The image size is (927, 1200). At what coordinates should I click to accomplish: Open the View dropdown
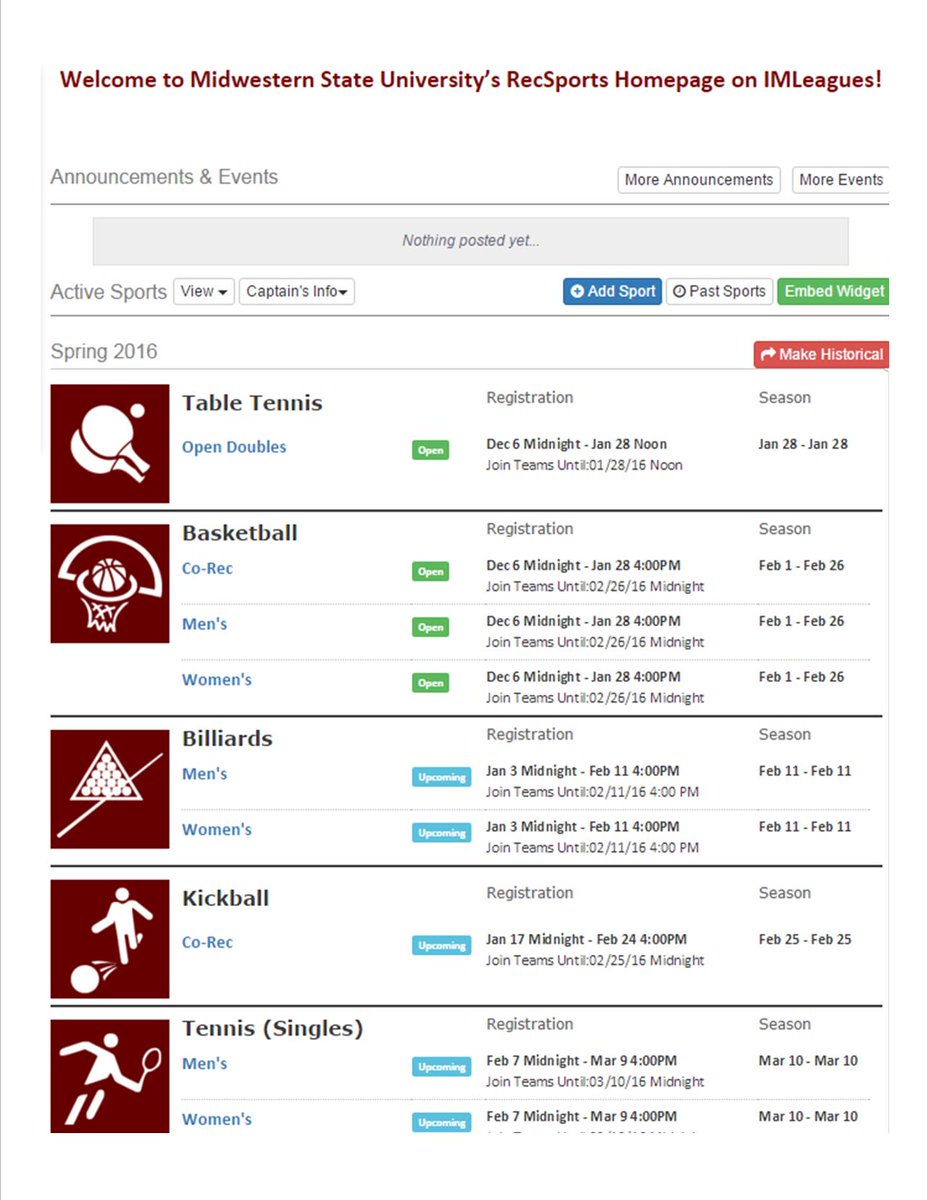point(204,292)
